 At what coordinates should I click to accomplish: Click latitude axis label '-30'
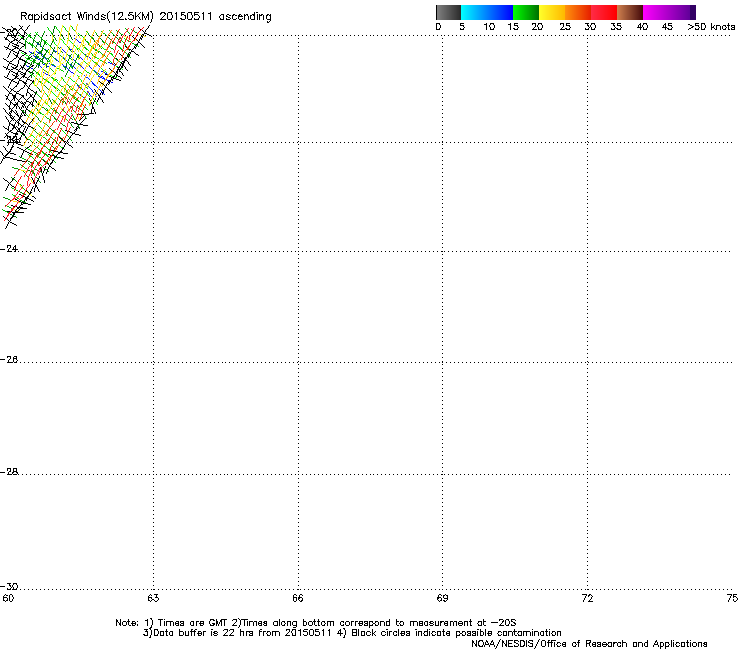[9, 587]
